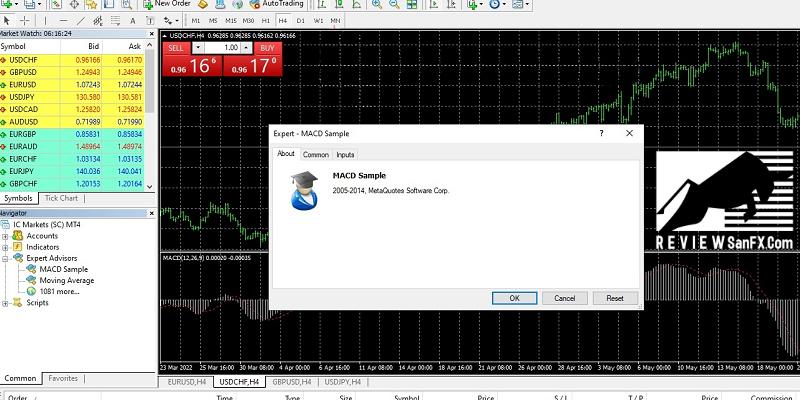The height and width of the screenshot is (400, 800).
Task: Decrease trade volume with down arrow
Action: pos(198,48)
